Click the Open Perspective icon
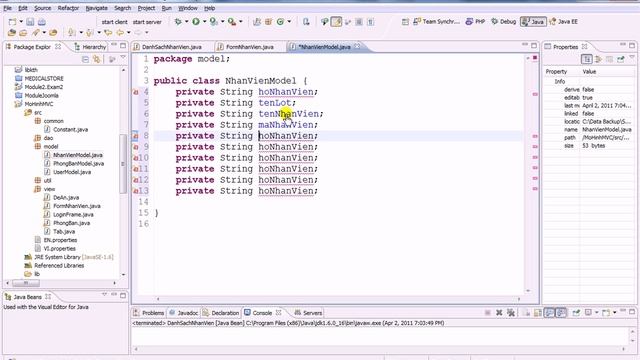This screenshot has height=360, width=640. [405, 22]
